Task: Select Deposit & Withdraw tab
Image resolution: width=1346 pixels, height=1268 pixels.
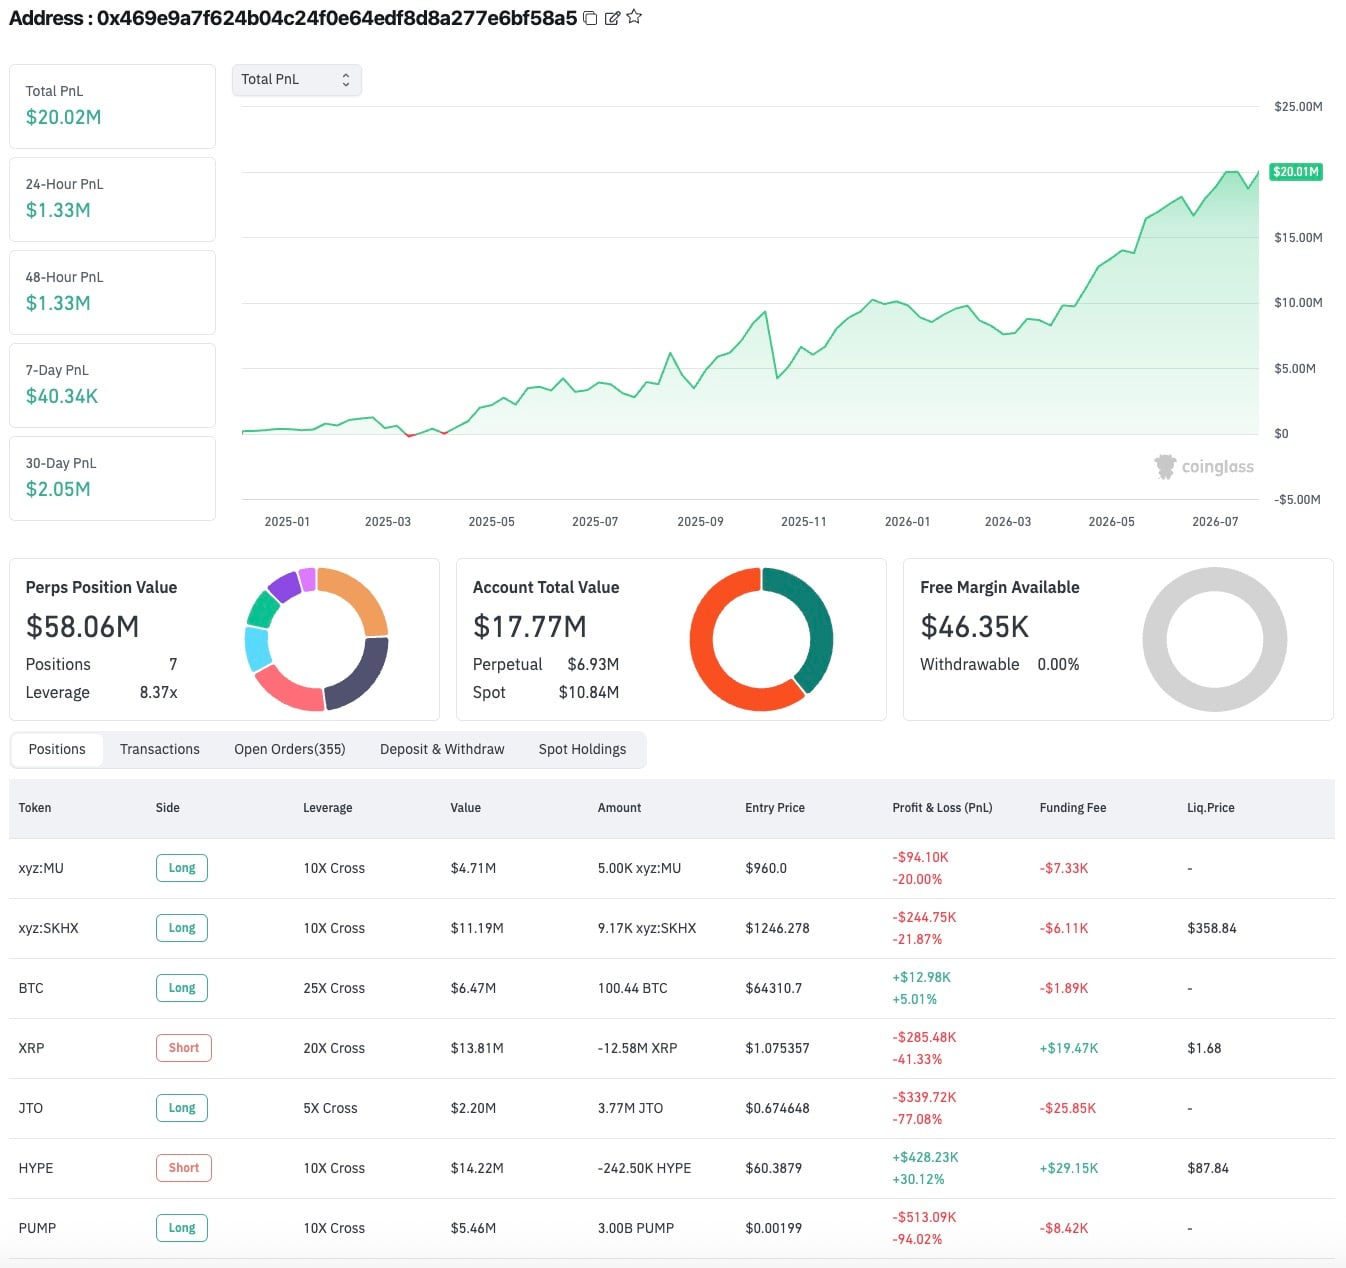Action: (x=442, y=749)
